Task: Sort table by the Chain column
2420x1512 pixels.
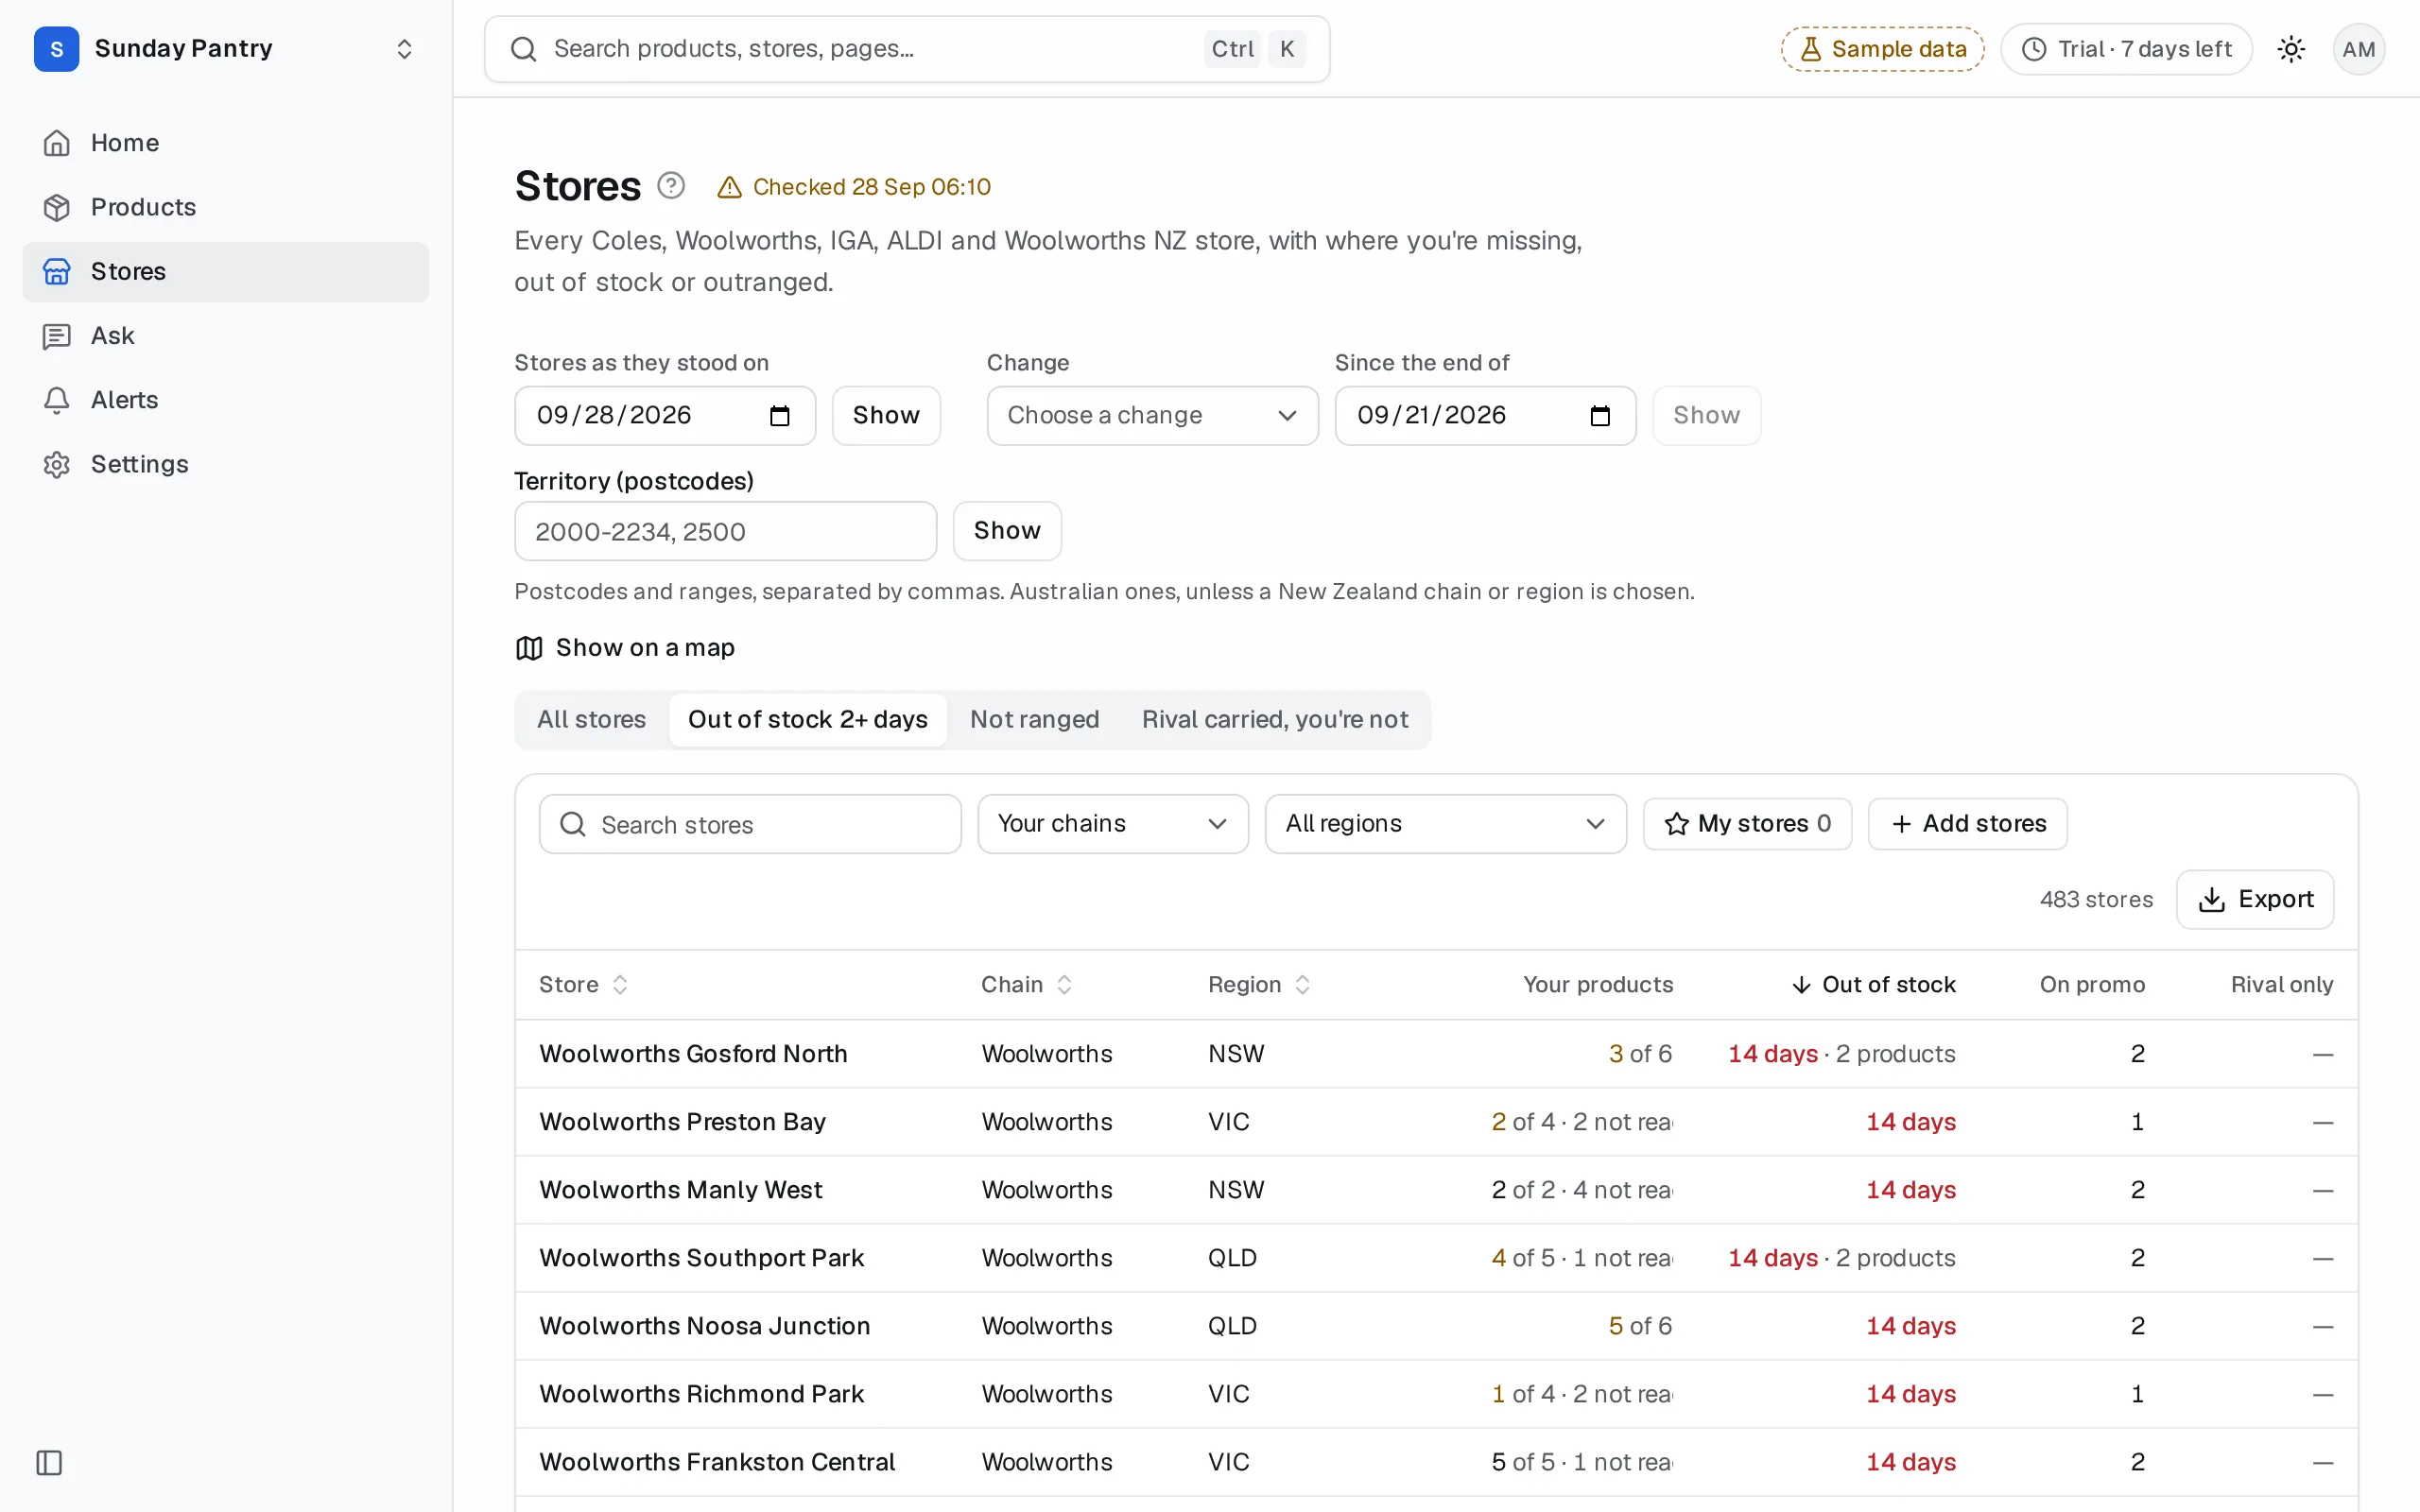Action: [1027, 985]
